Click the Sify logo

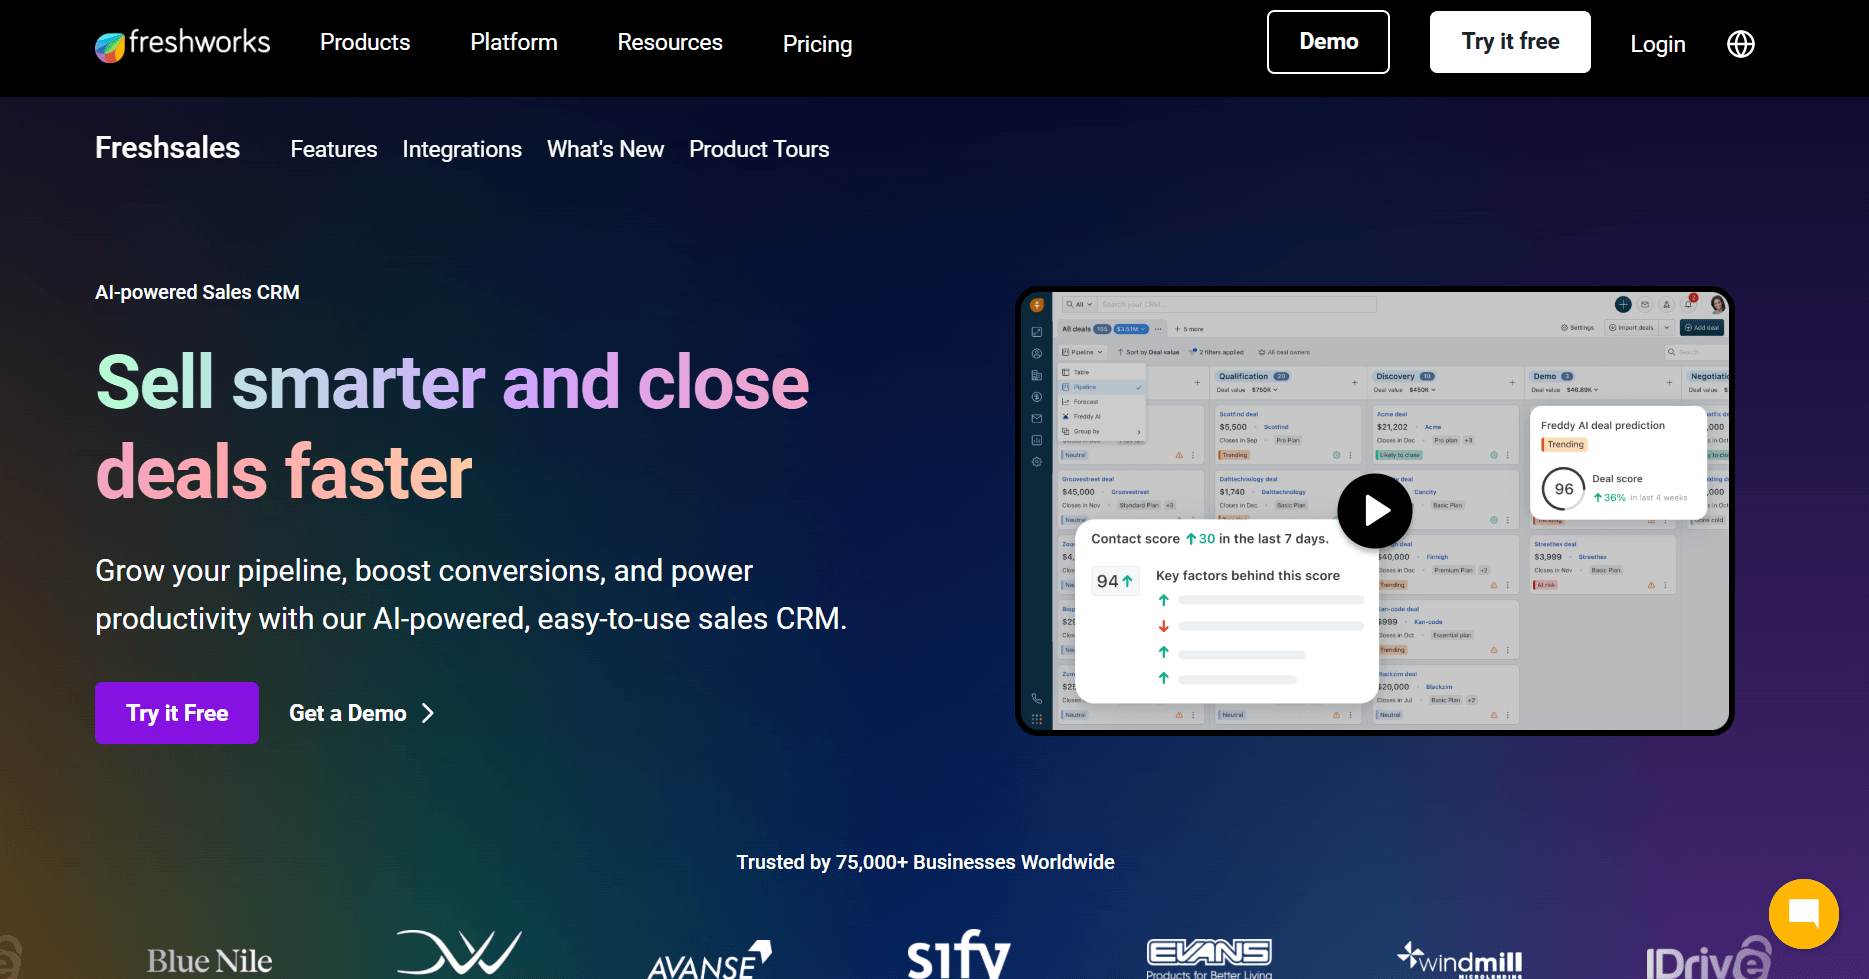[959, 955]
